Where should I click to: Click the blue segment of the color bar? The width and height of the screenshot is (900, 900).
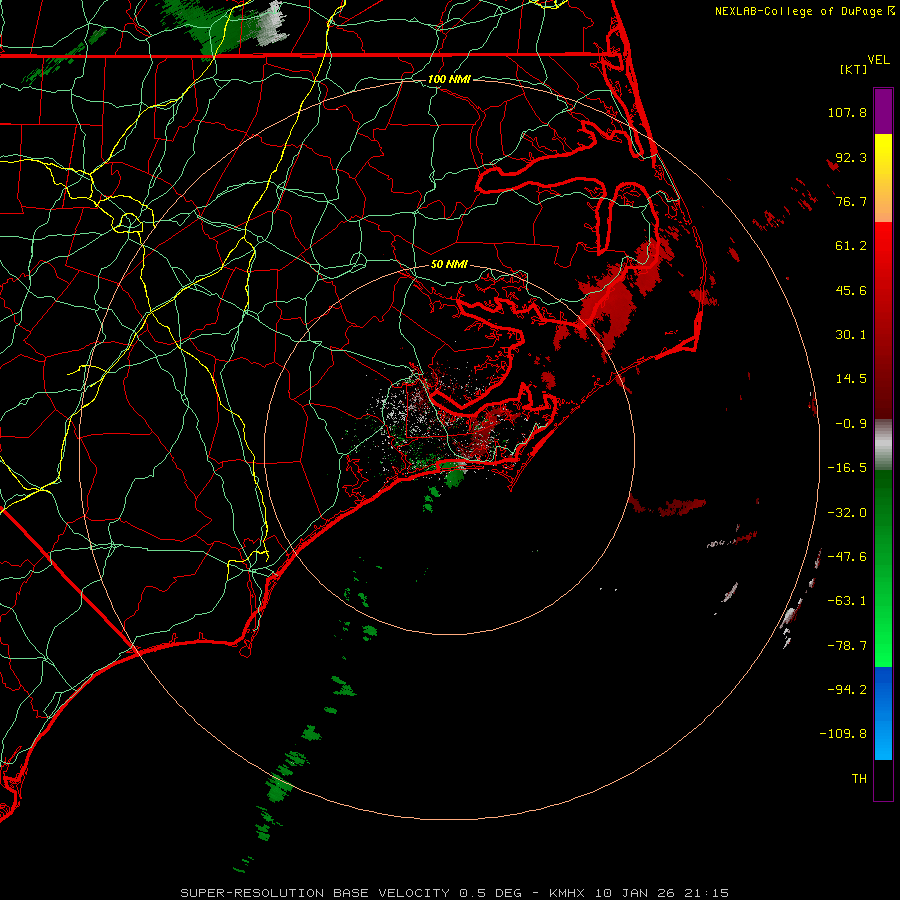tap(883, 713)
